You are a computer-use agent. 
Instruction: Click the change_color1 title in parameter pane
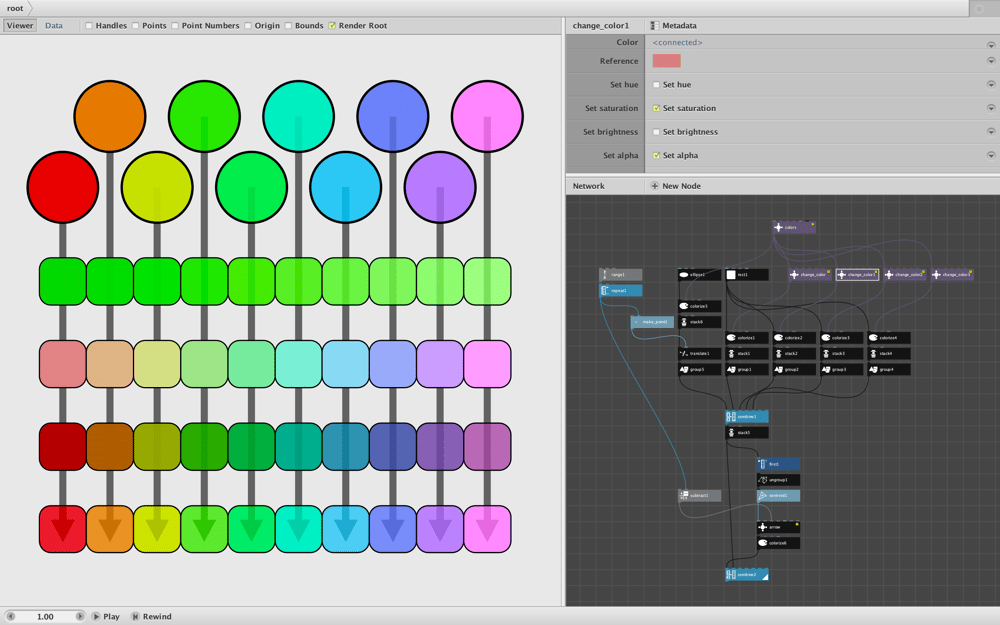601,26
